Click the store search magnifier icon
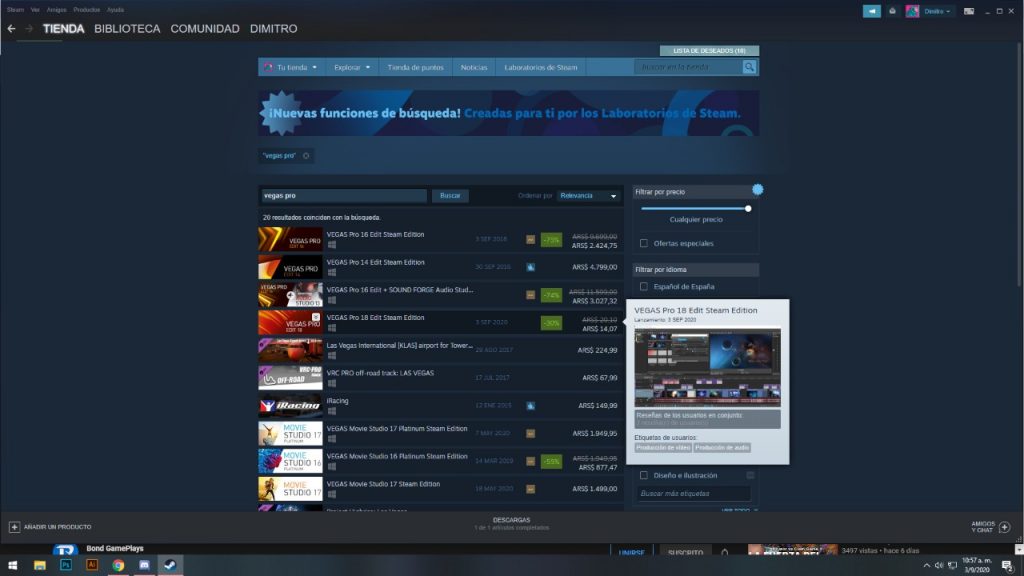 click(x=749, y=67)
